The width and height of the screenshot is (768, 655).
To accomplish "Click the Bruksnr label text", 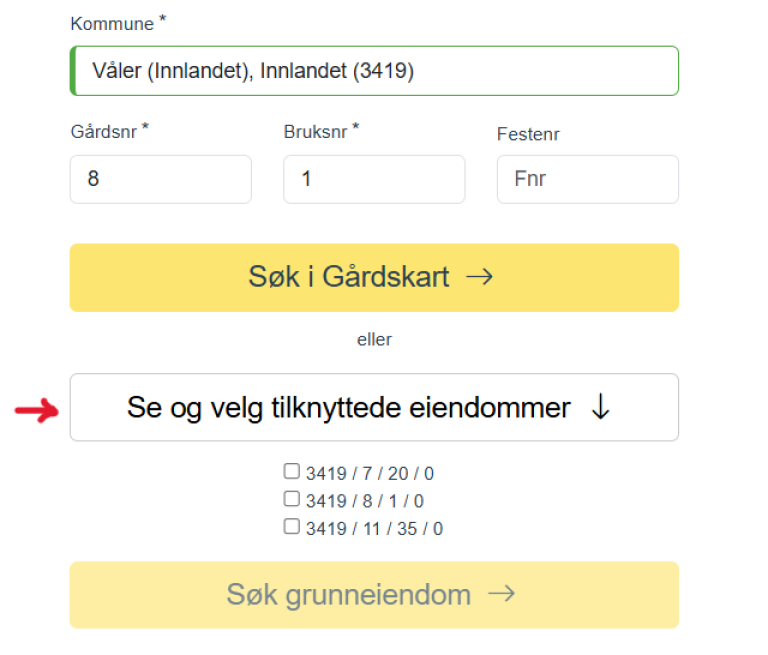I will (x=315, y=131).
